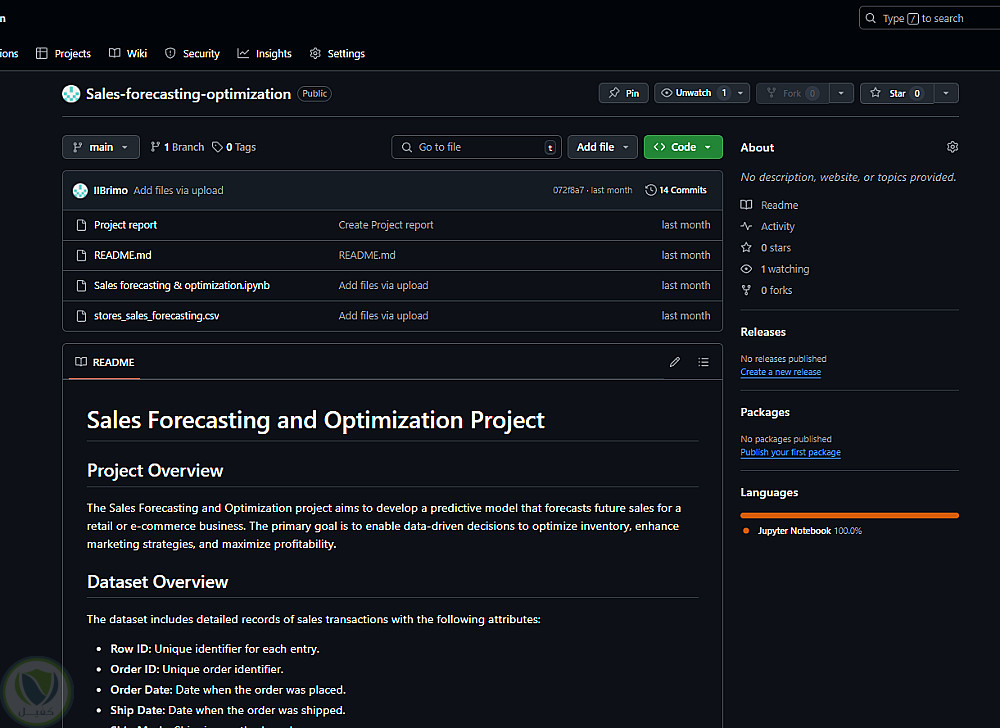Star this repository
The image size is (1000, 728).
click(896, 93)
